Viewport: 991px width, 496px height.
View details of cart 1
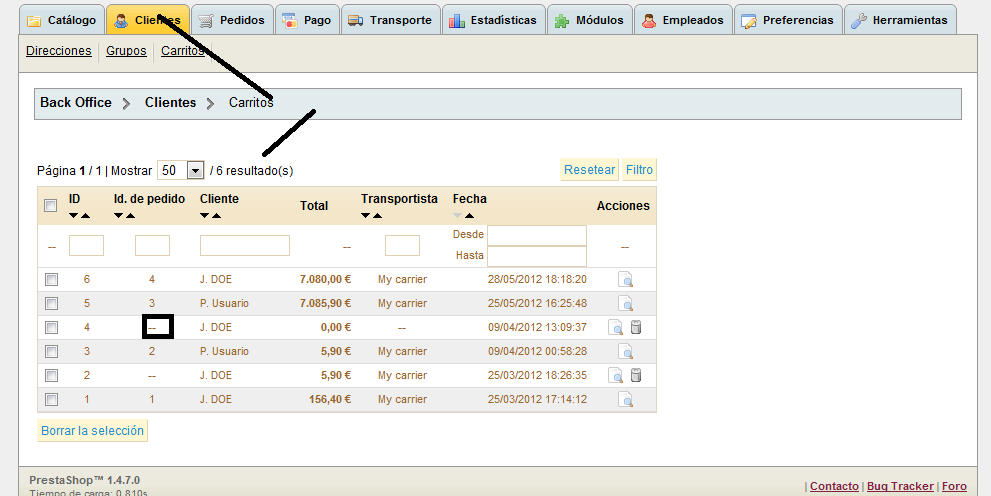[x=625, y=399]
